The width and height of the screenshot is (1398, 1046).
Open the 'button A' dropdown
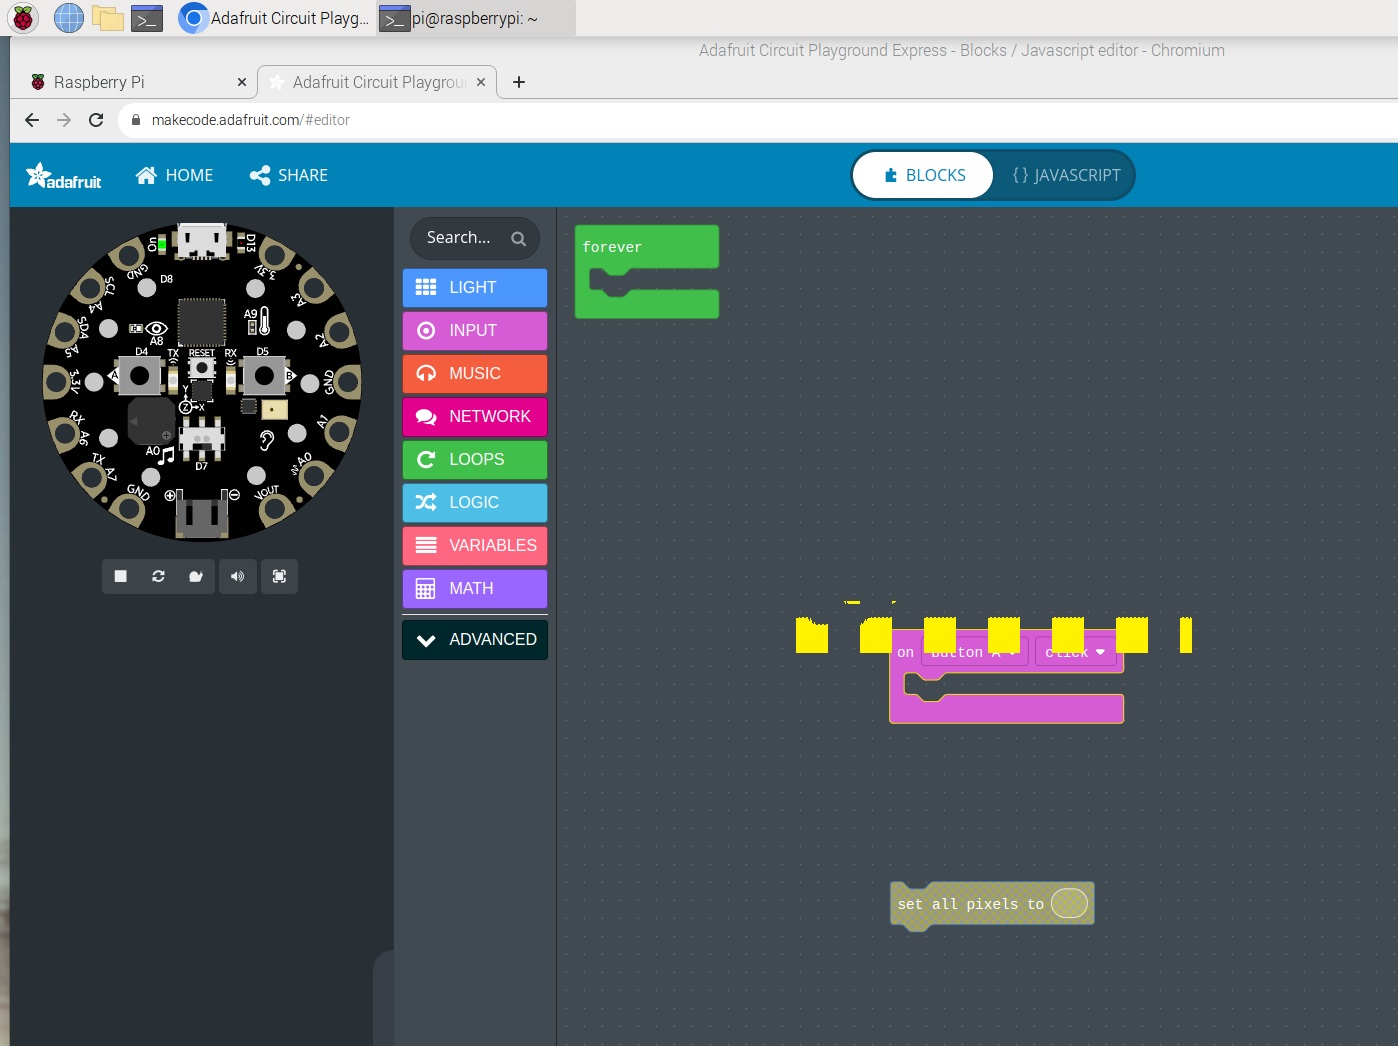972,651
